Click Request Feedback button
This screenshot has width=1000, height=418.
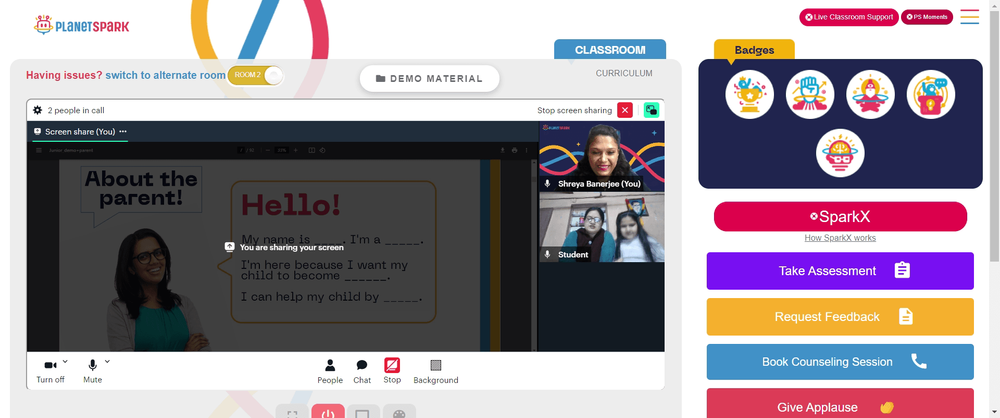[840, 317]
